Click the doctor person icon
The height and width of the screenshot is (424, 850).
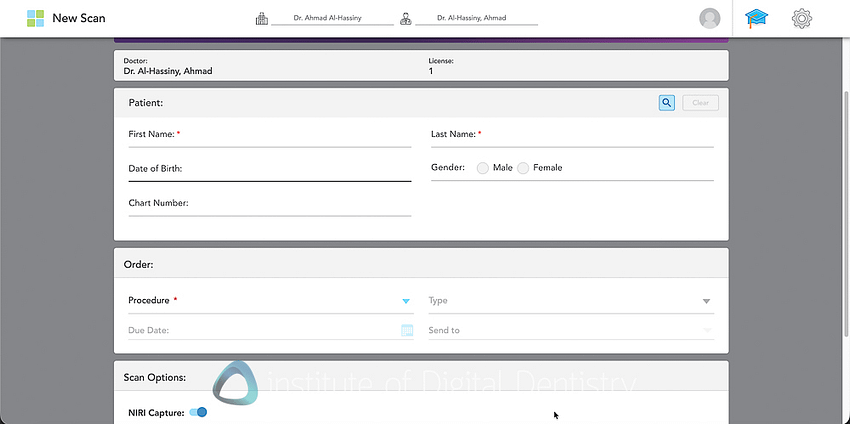tap(405, 19)
